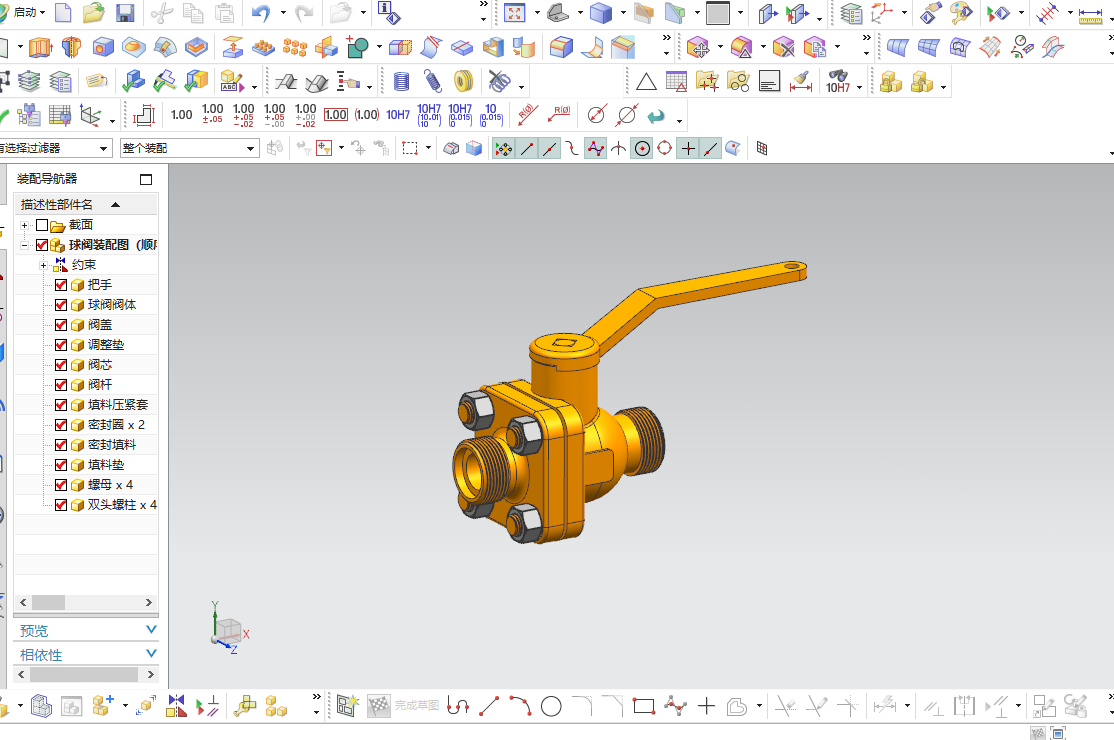The image size is (1114, 740).
Task: Click the lower panel horizontal scrollbar thumb
Action: point(82,674)
